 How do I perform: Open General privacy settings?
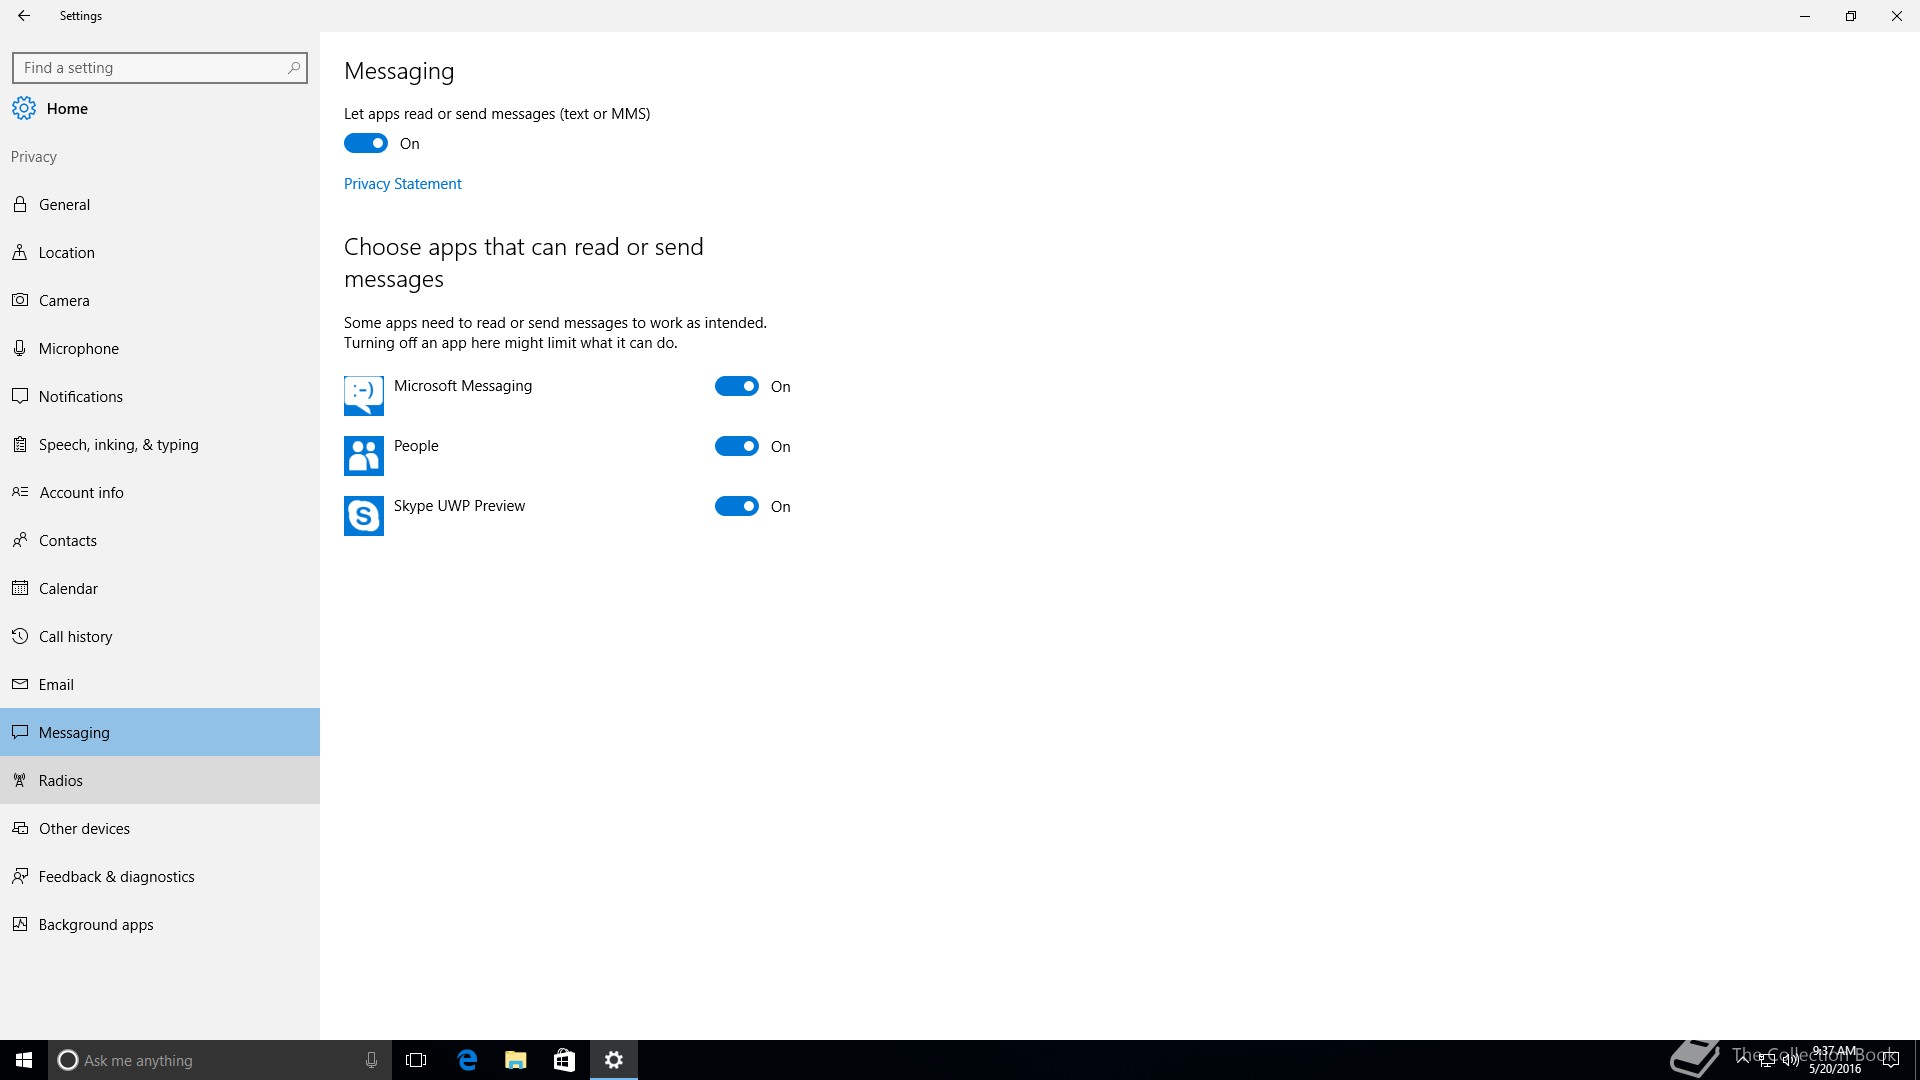coord(160,204)
